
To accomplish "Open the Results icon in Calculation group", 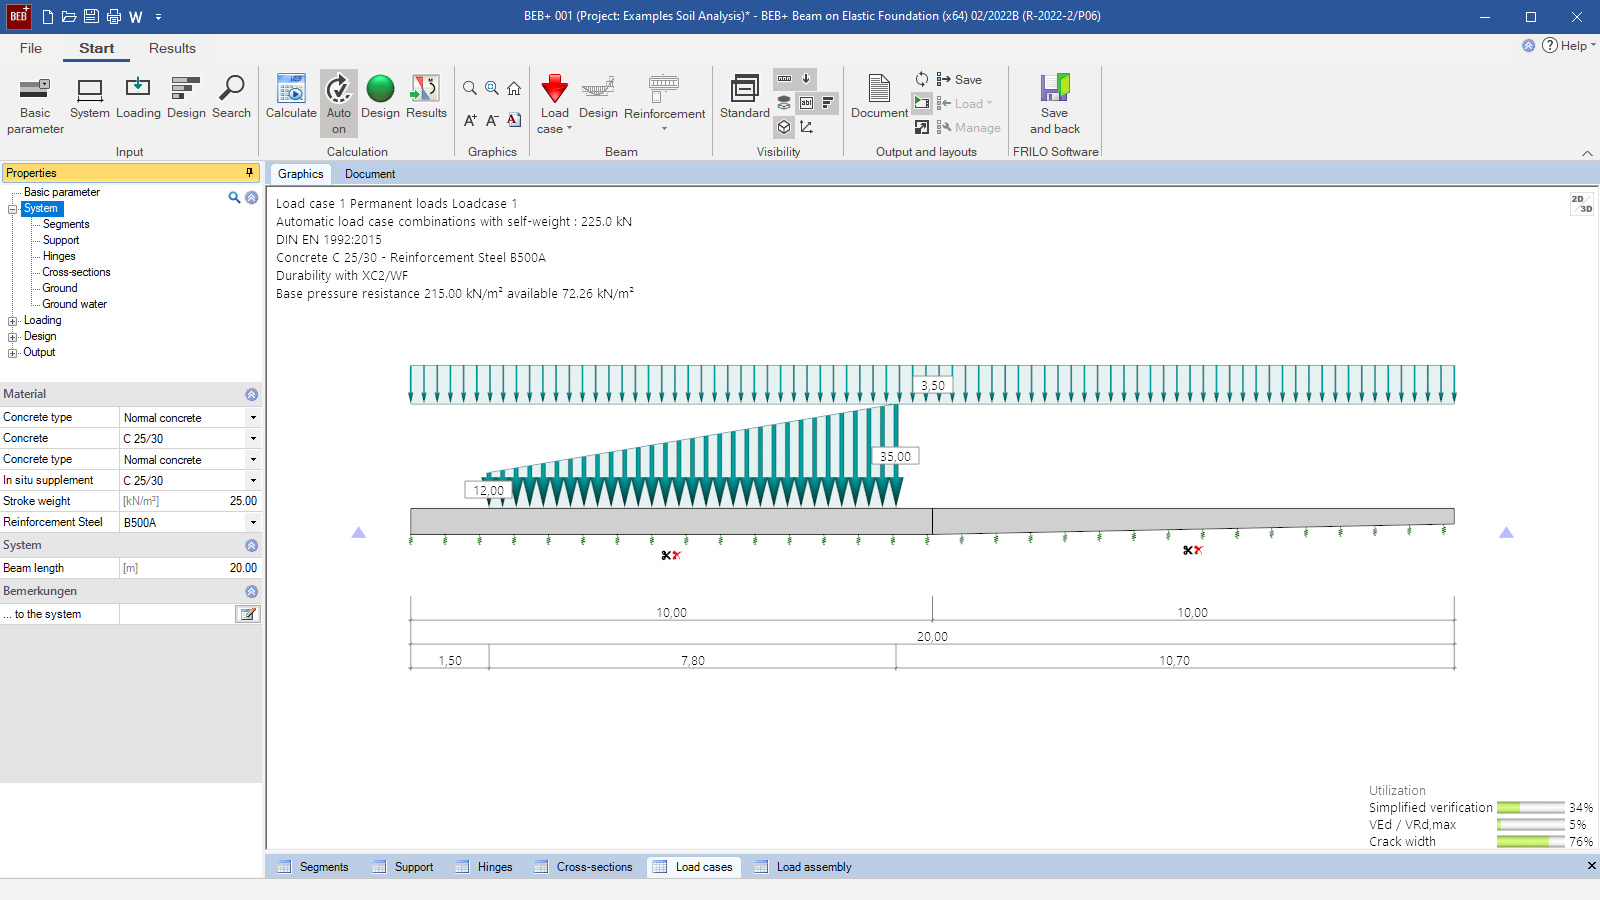I will pyautogui.click(x=426, y=97).
